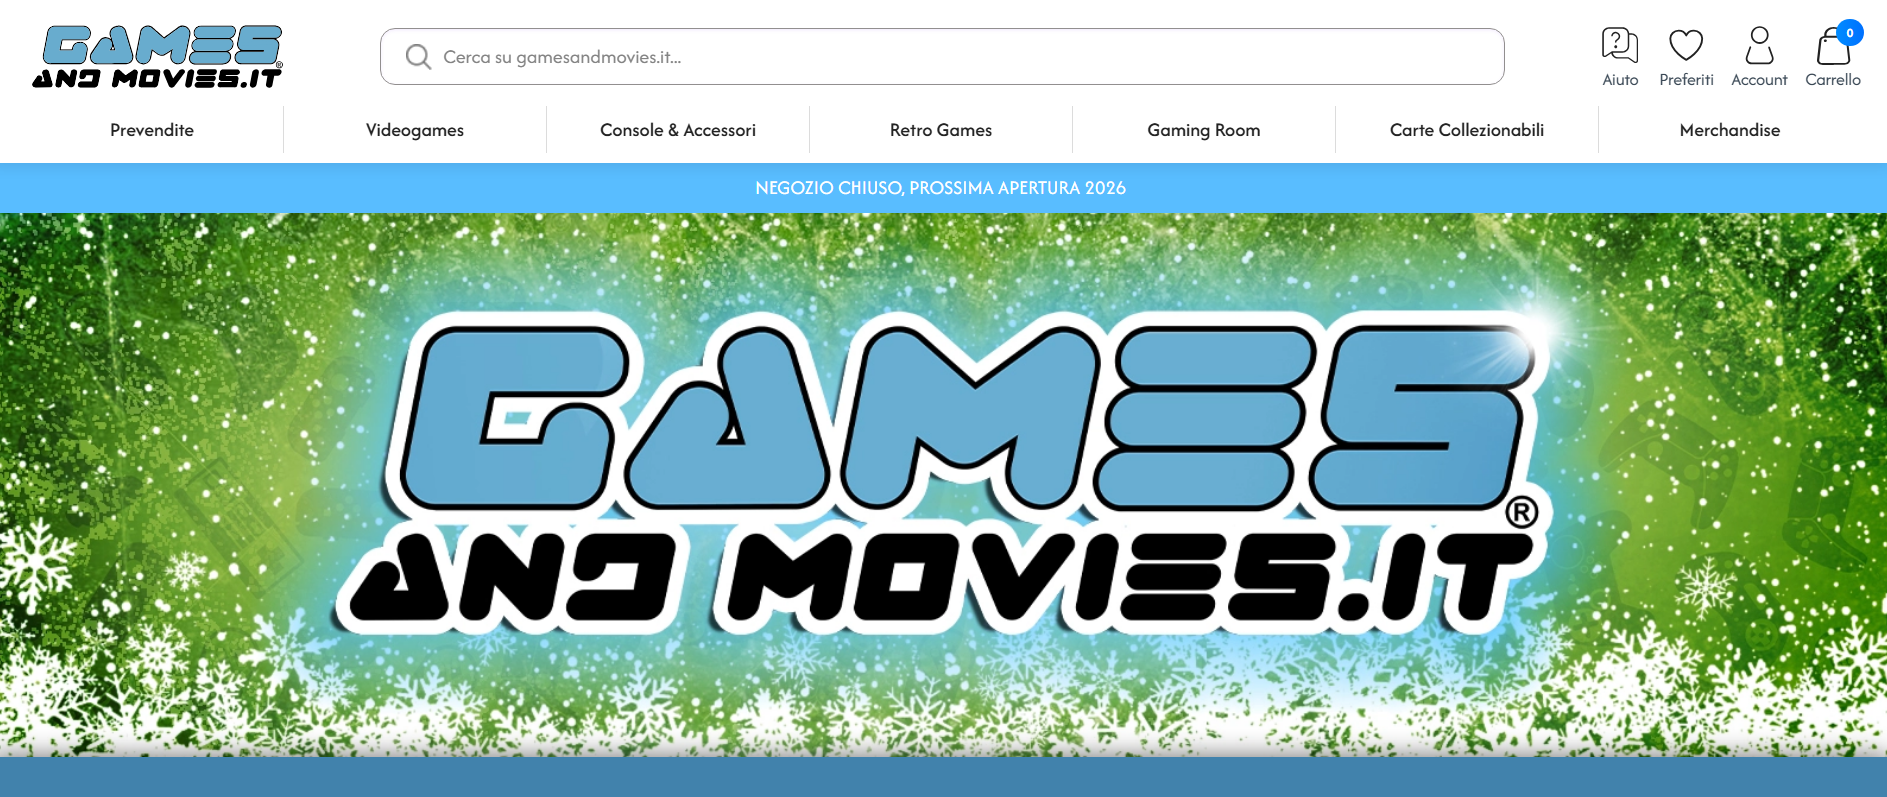Click the 'Carrello' text label

(1833, 80)
